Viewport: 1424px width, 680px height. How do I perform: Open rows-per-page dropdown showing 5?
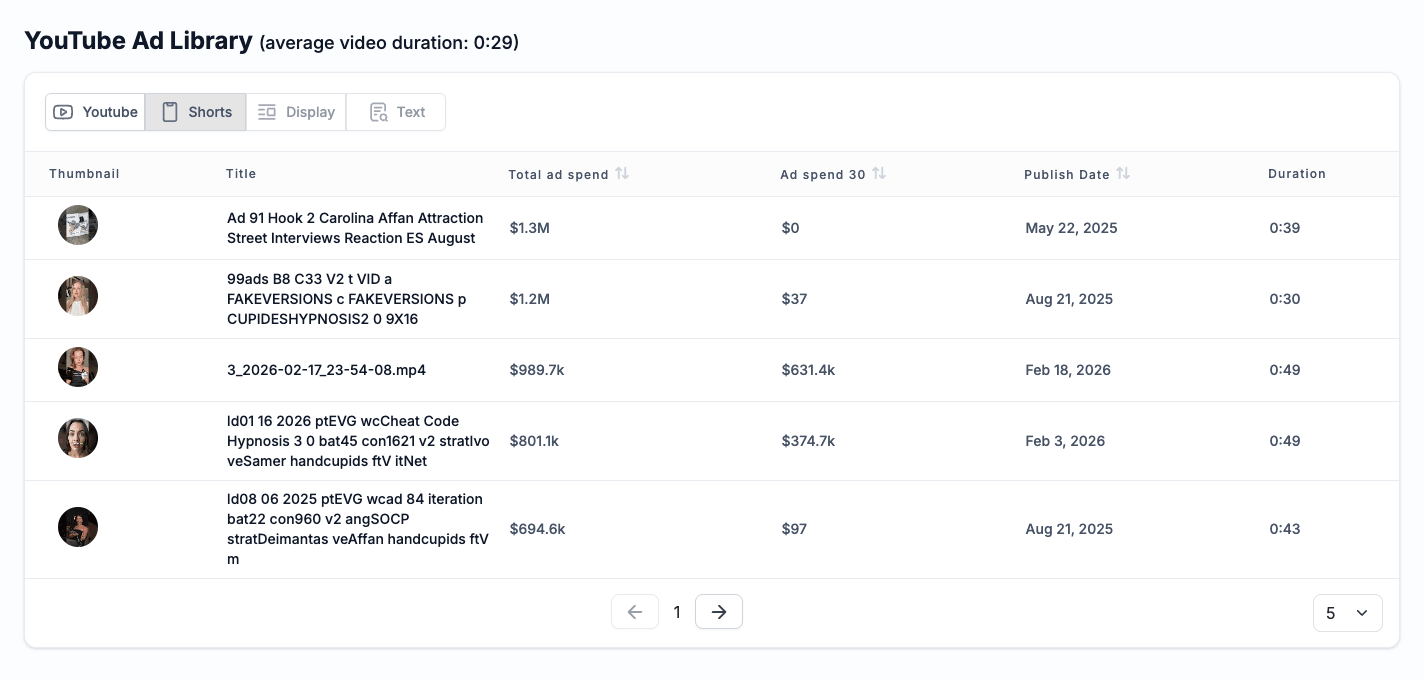1347,613
